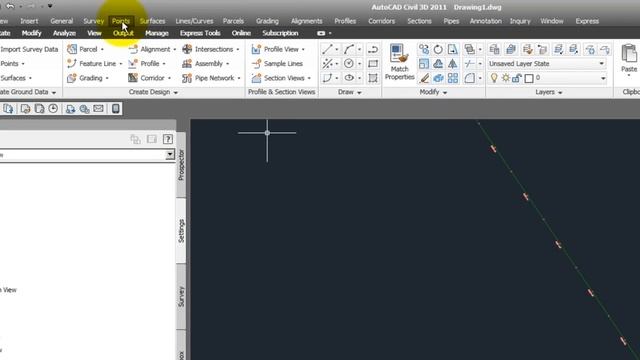Click the Fillet tool in Modify panel
640x360 pixels.
(469, 78)
